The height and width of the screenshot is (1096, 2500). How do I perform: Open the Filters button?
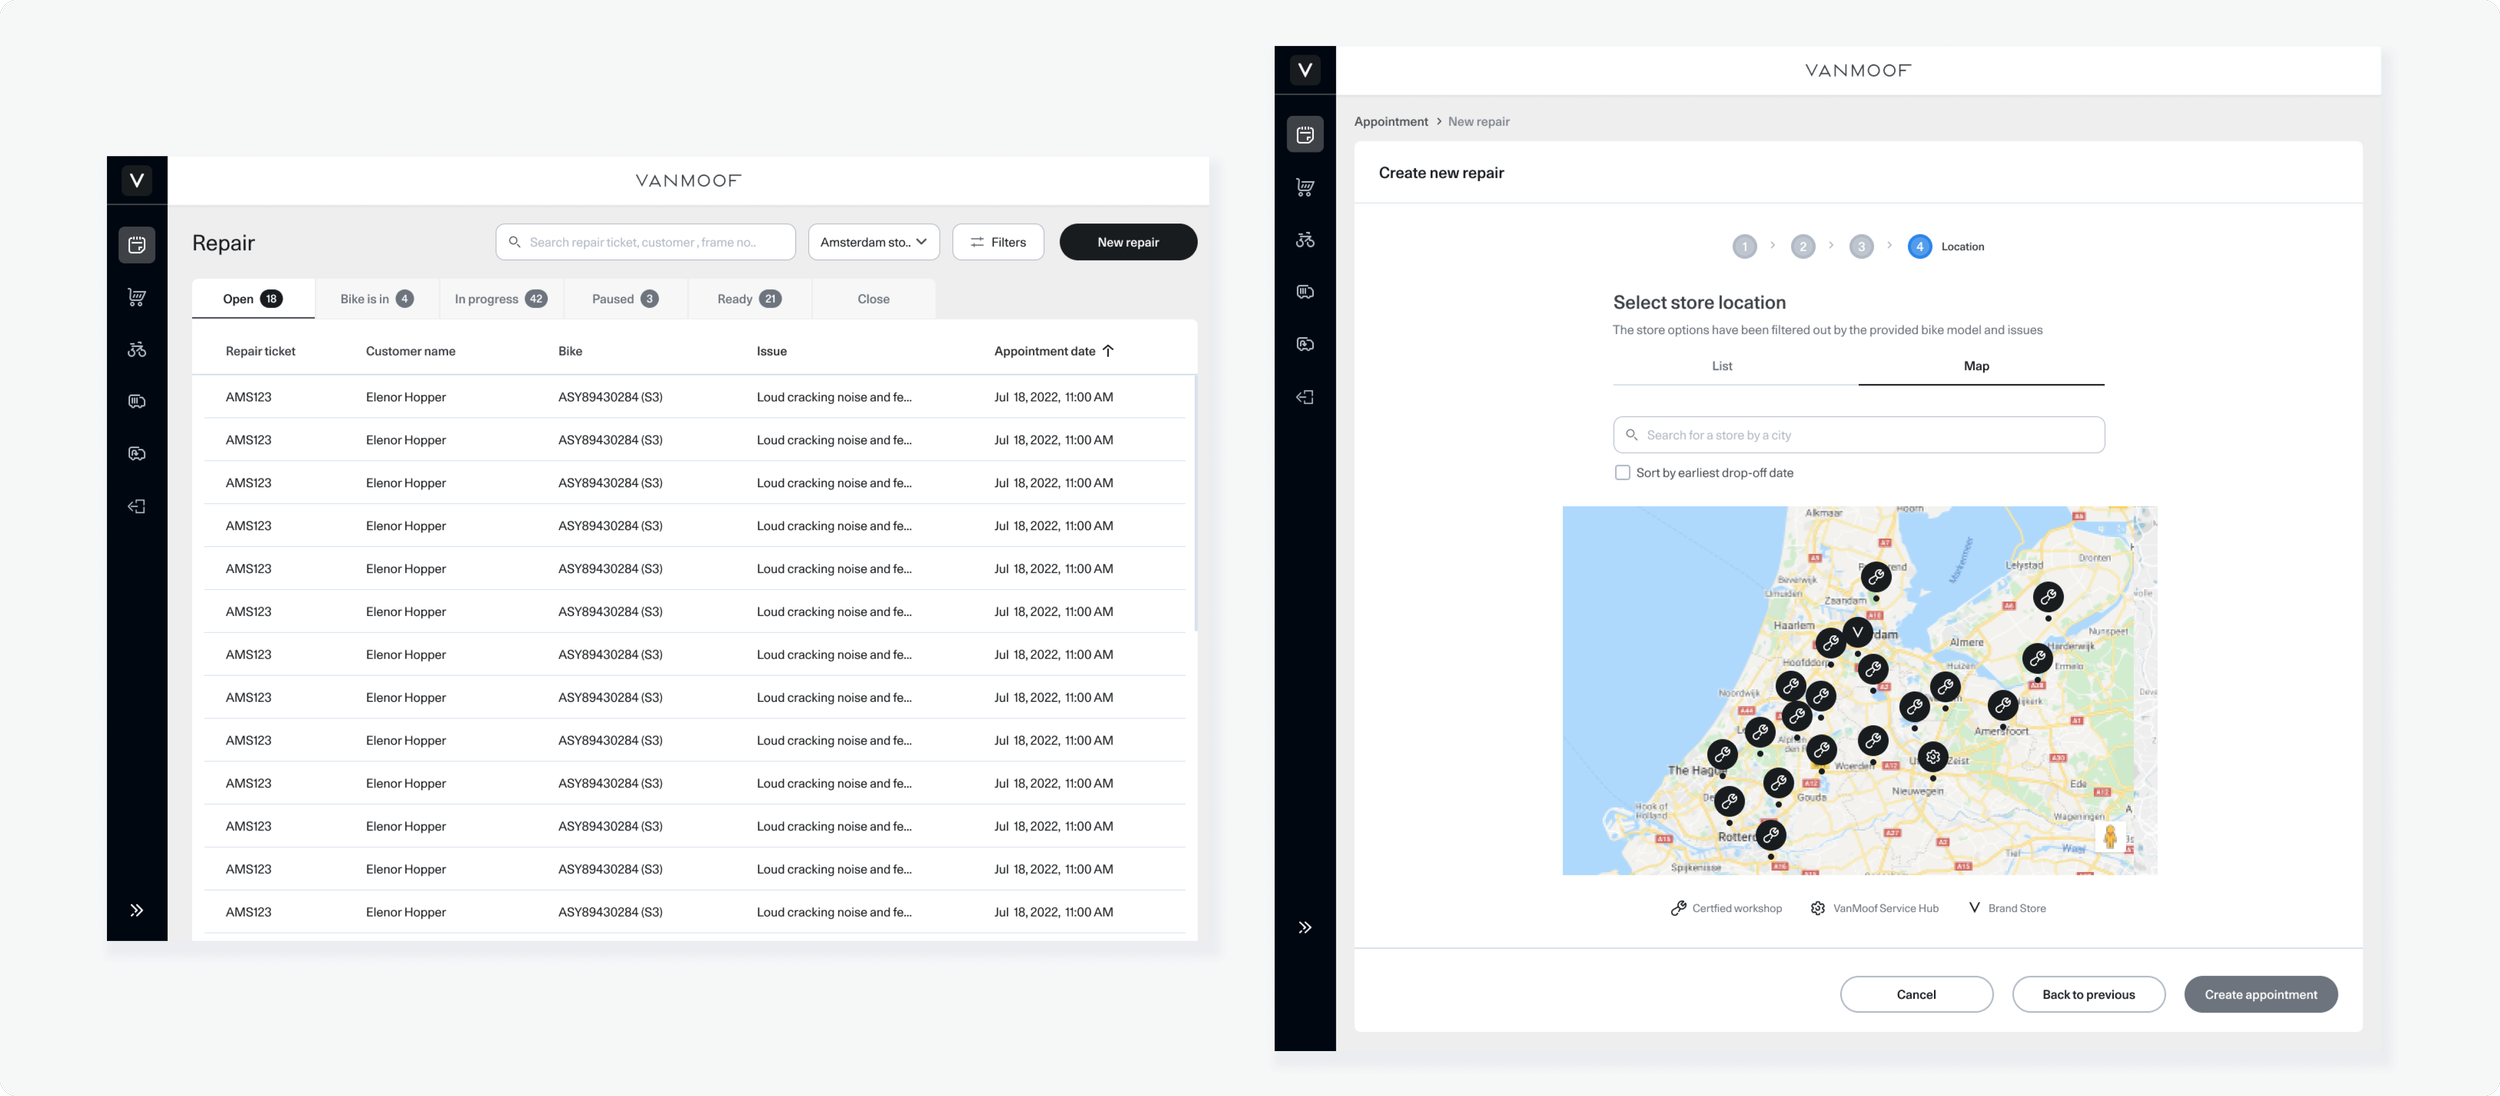(x=997, y=242)
